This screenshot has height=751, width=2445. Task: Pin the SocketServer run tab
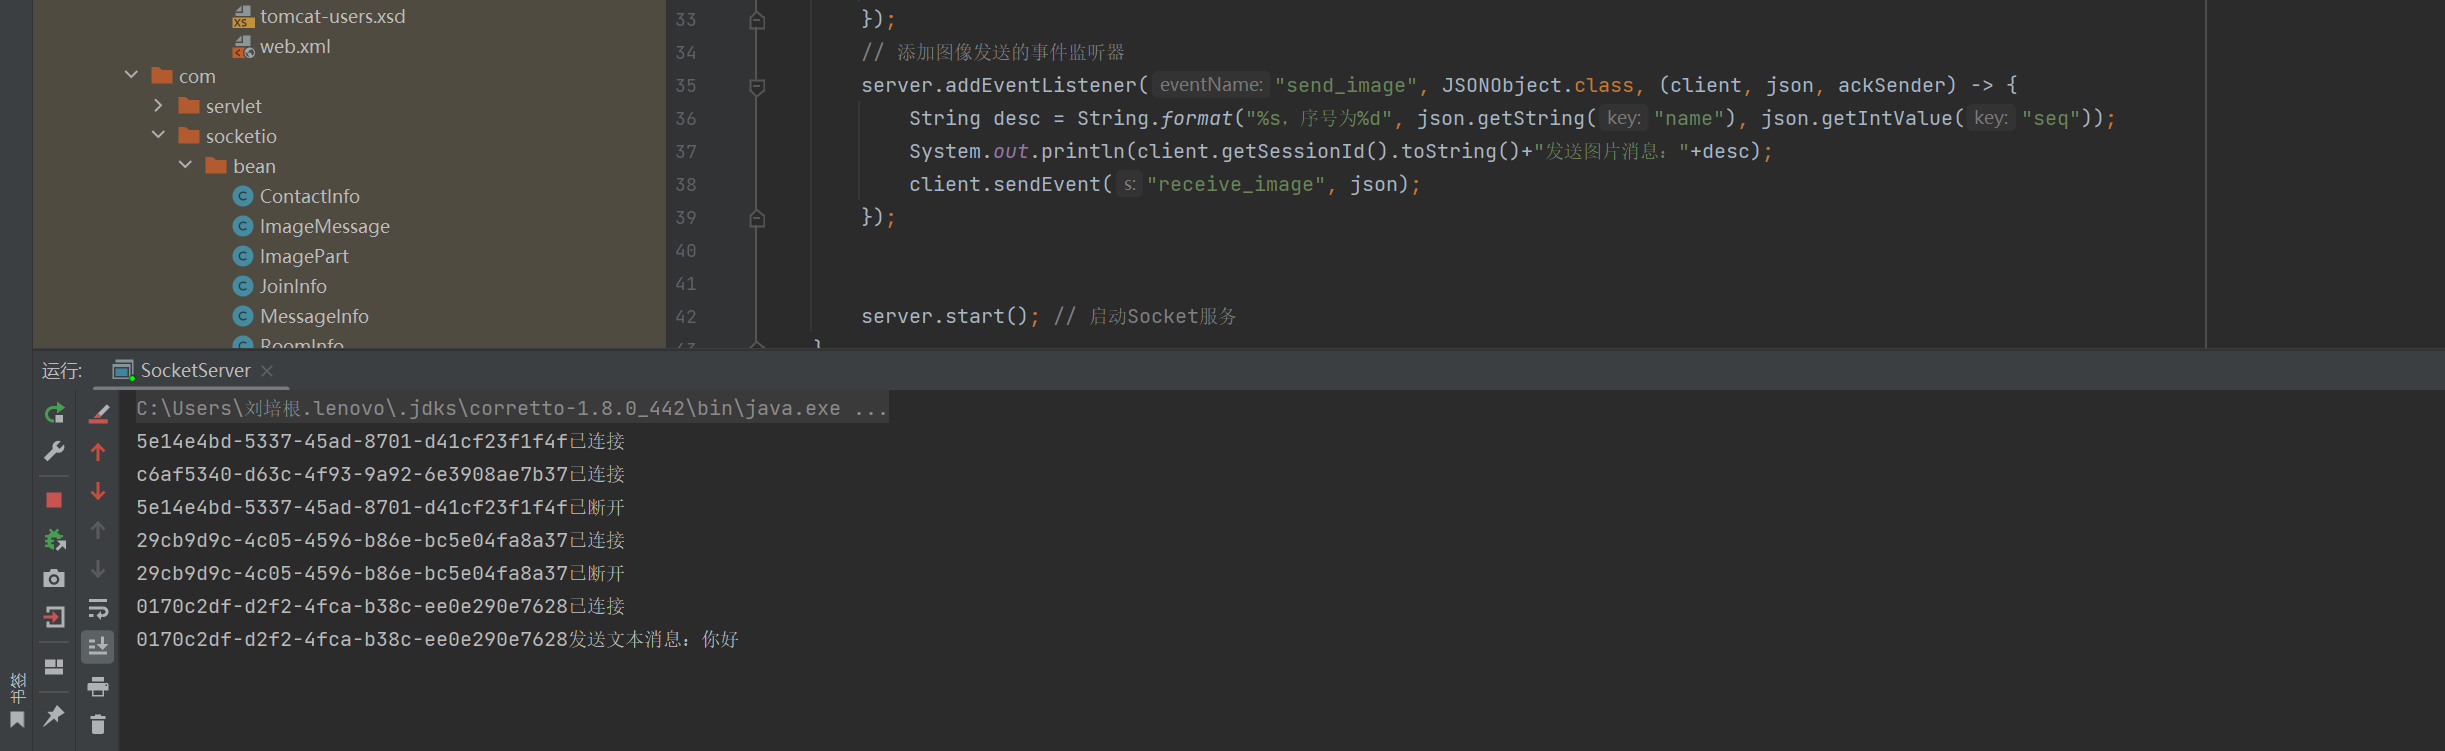[54, 715]
